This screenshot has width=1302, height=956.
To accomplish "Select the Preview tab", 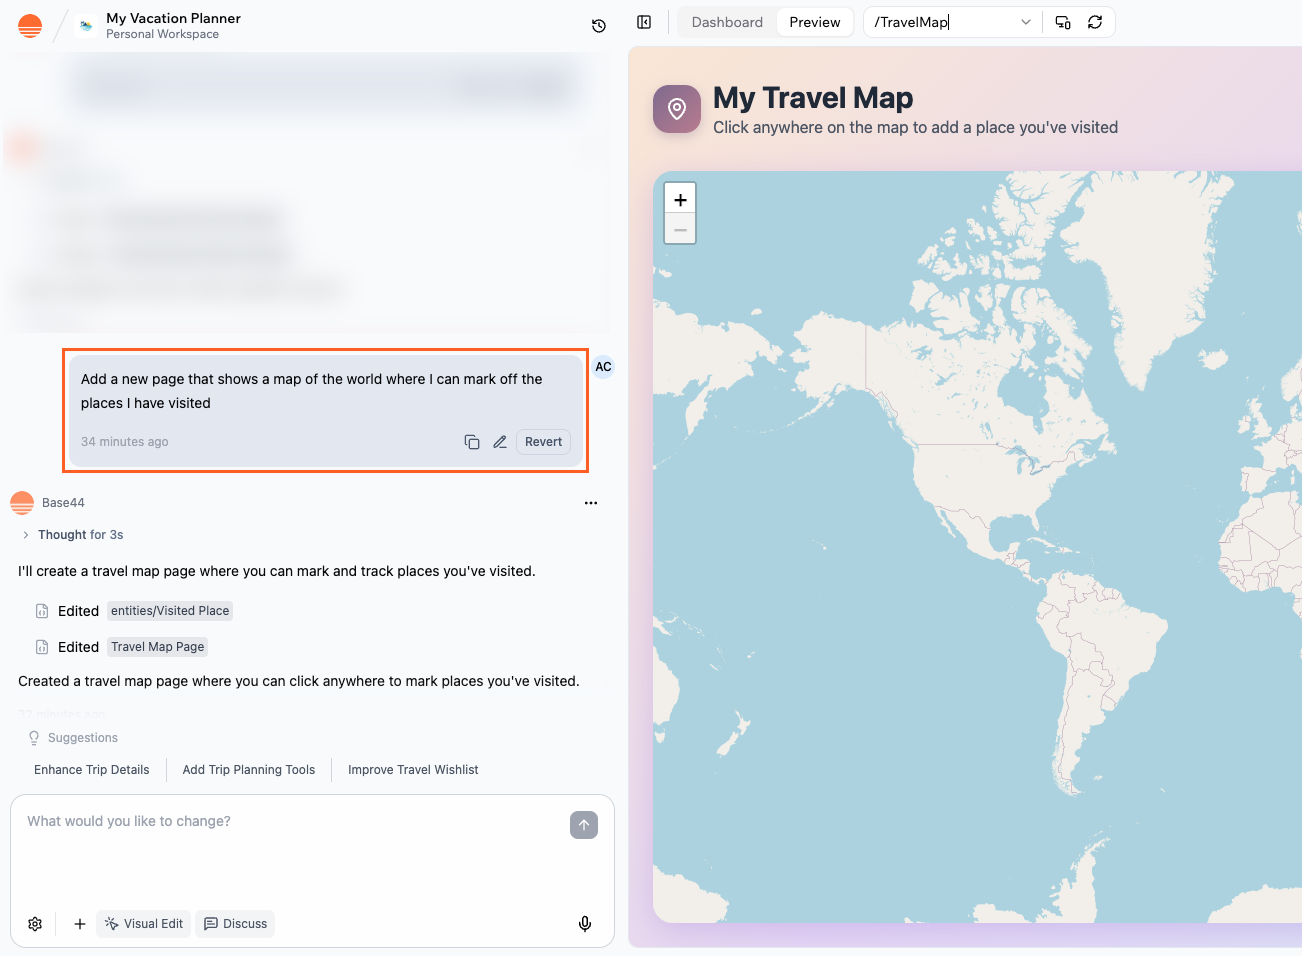I will 814,21.
